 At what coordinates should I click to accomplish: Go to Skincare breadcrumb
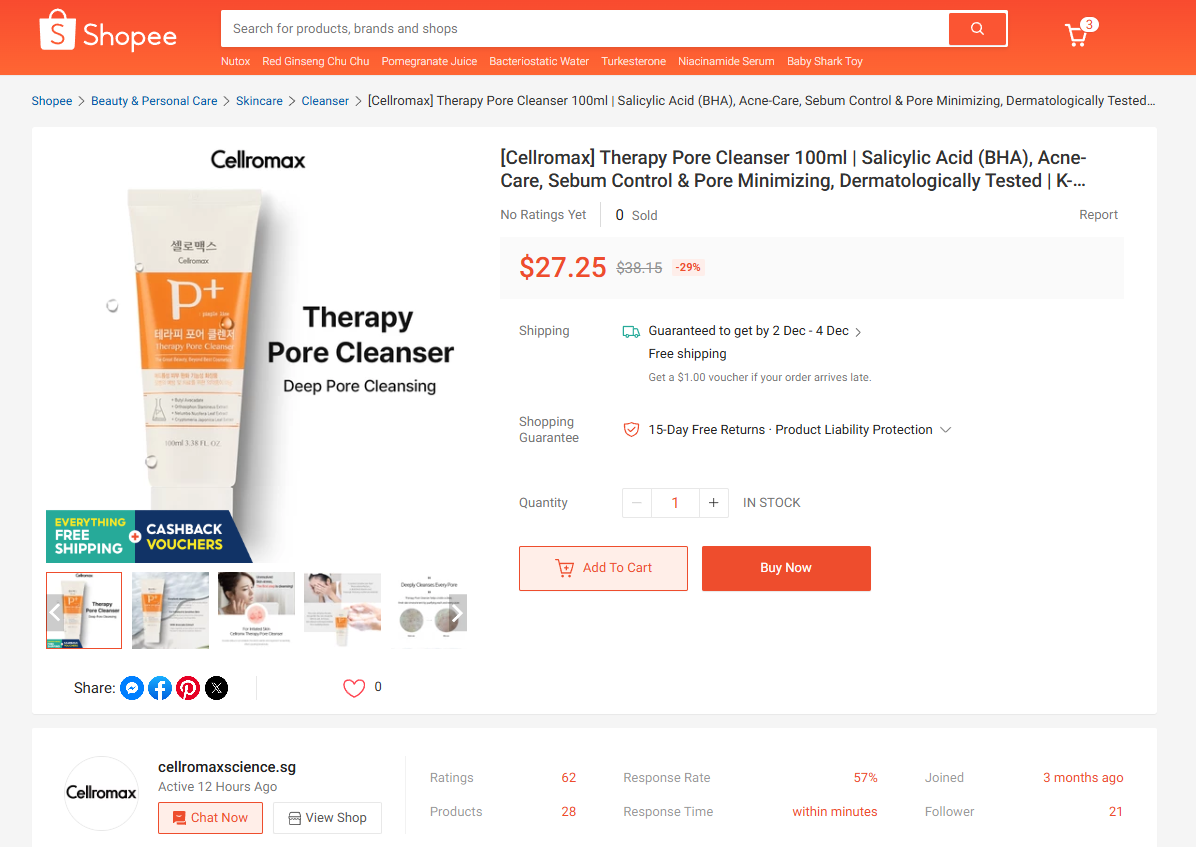tap(259, 101)
